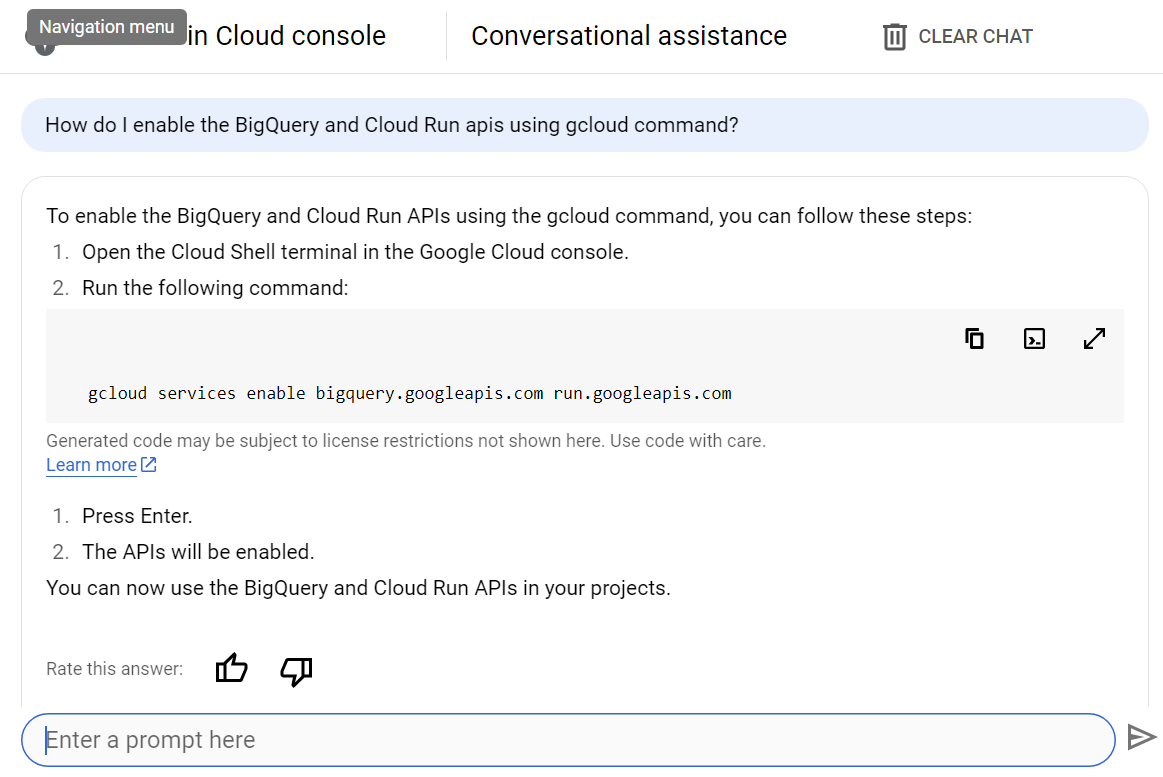Click the Conversational assistance heading

(x=629, y=36)
